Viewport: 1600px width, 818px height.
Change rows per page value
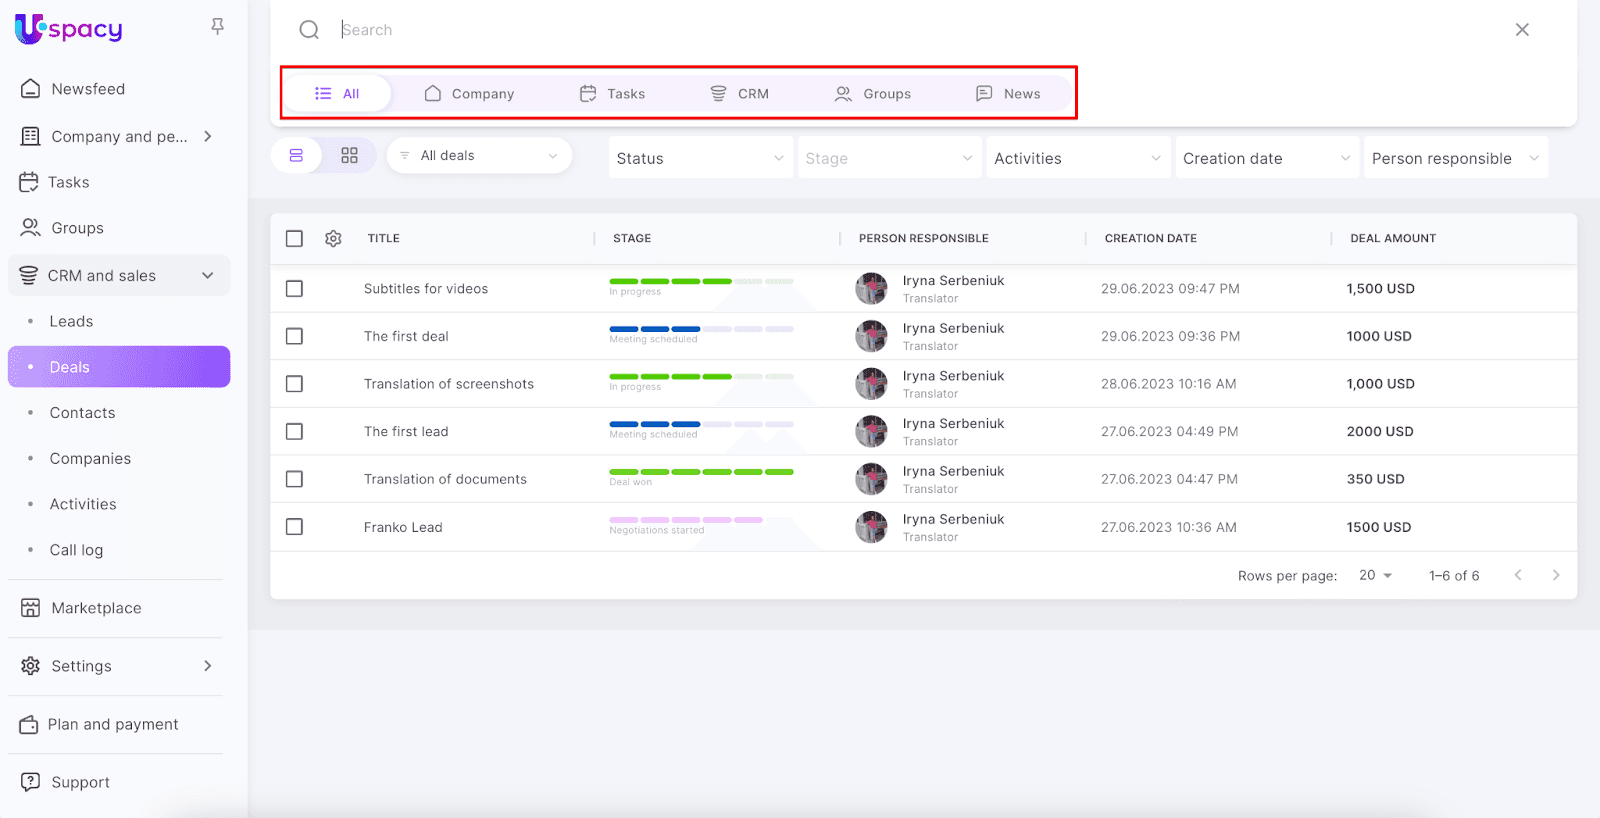[1375, 576]
